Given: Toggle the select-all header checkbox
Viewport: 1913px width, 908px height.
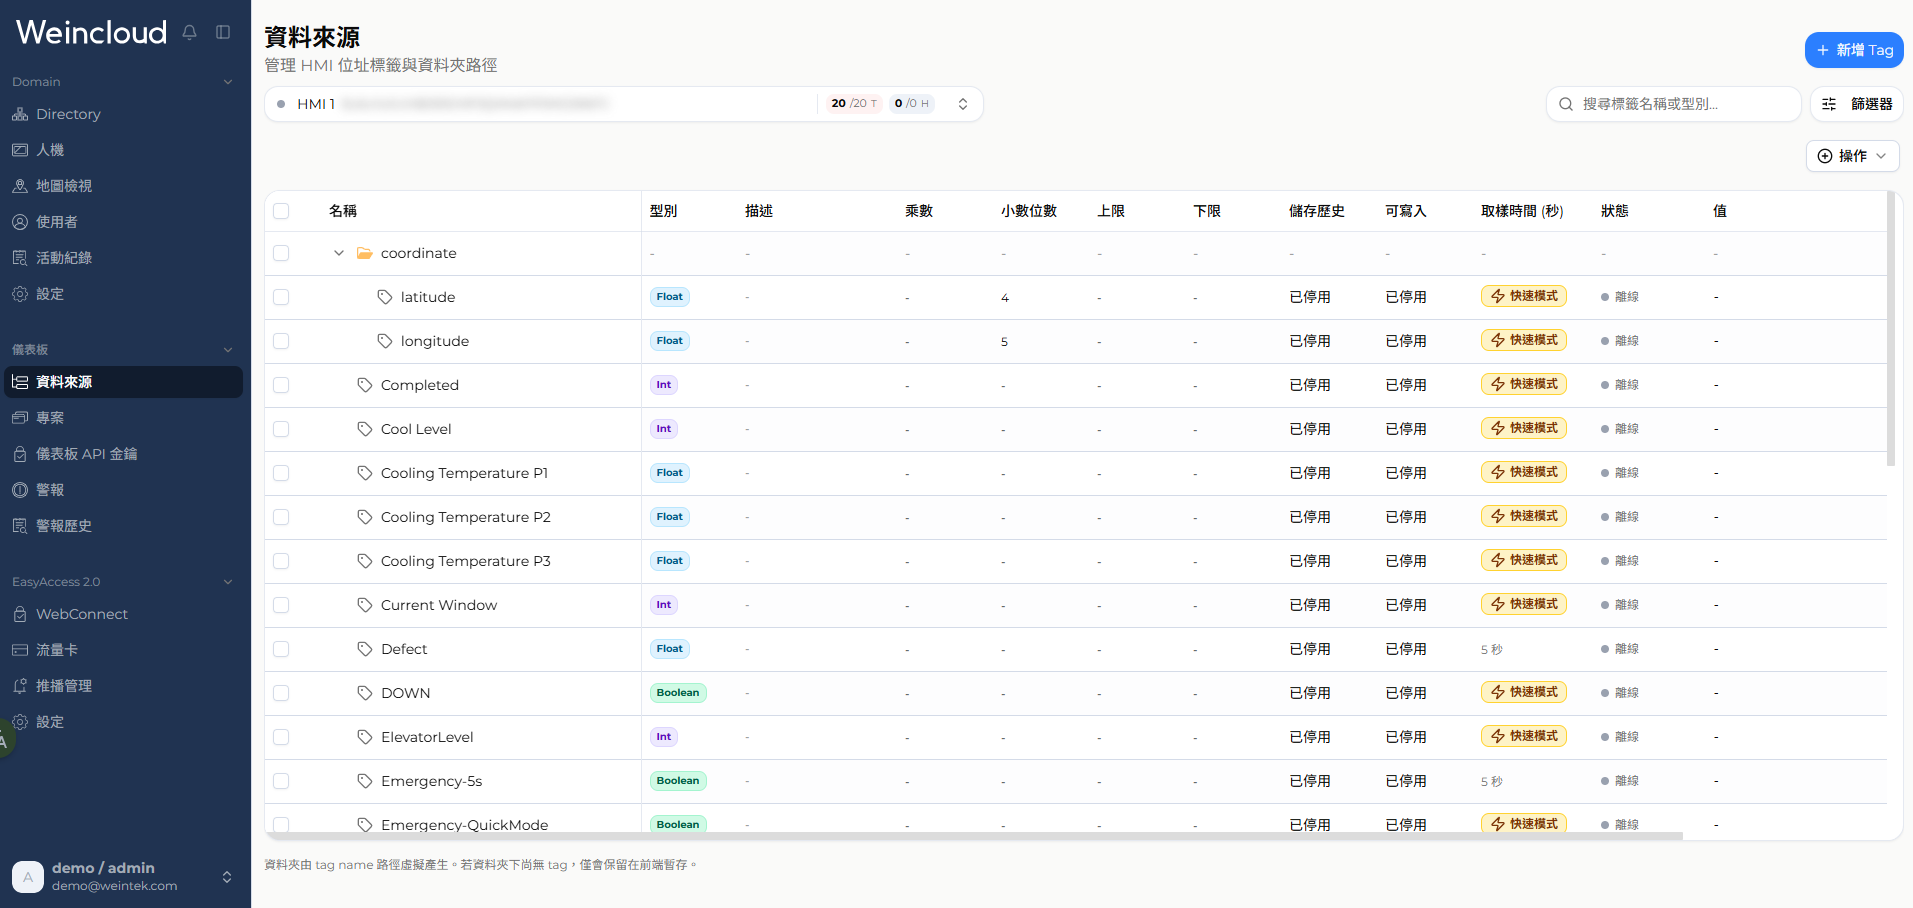Looking at the screenshot, I should tap(281, 211).
